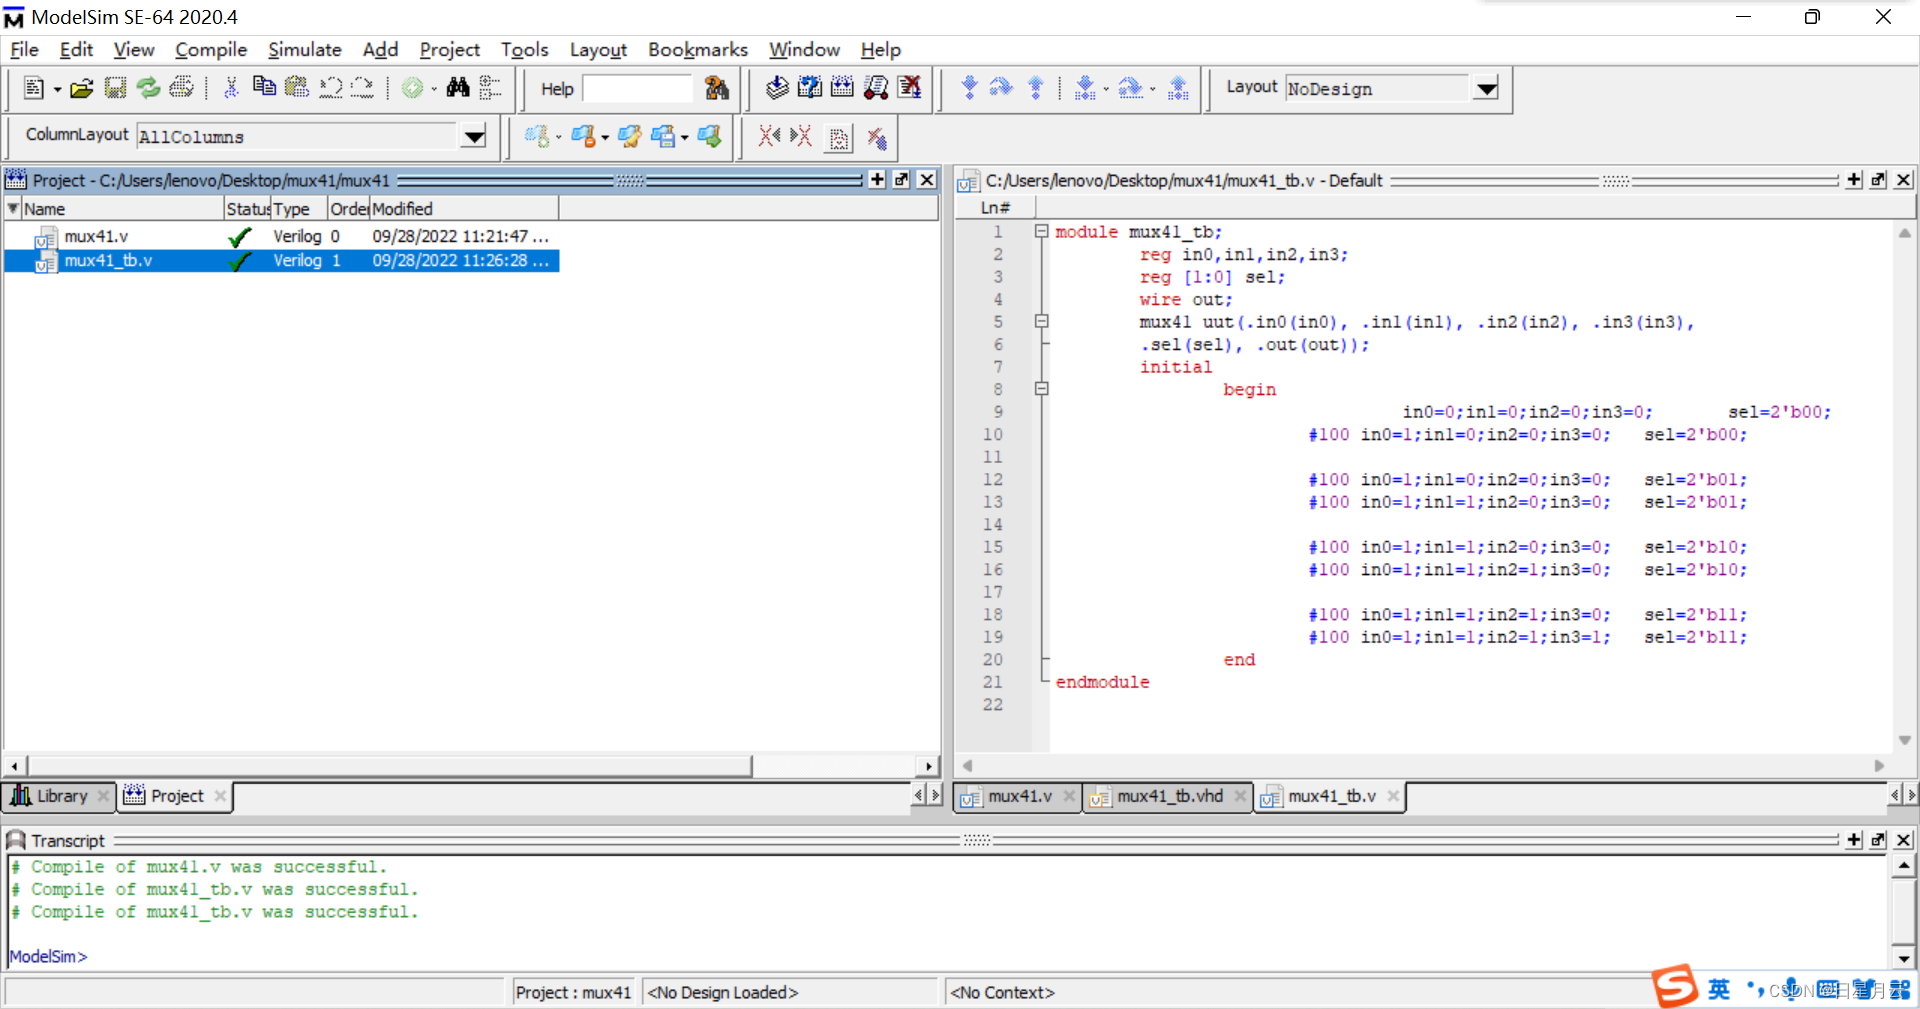Click the Add Bookmark toolbar icon
Image resolution: width=1920 pixels, height=1009 pixels.
point(537,136)
